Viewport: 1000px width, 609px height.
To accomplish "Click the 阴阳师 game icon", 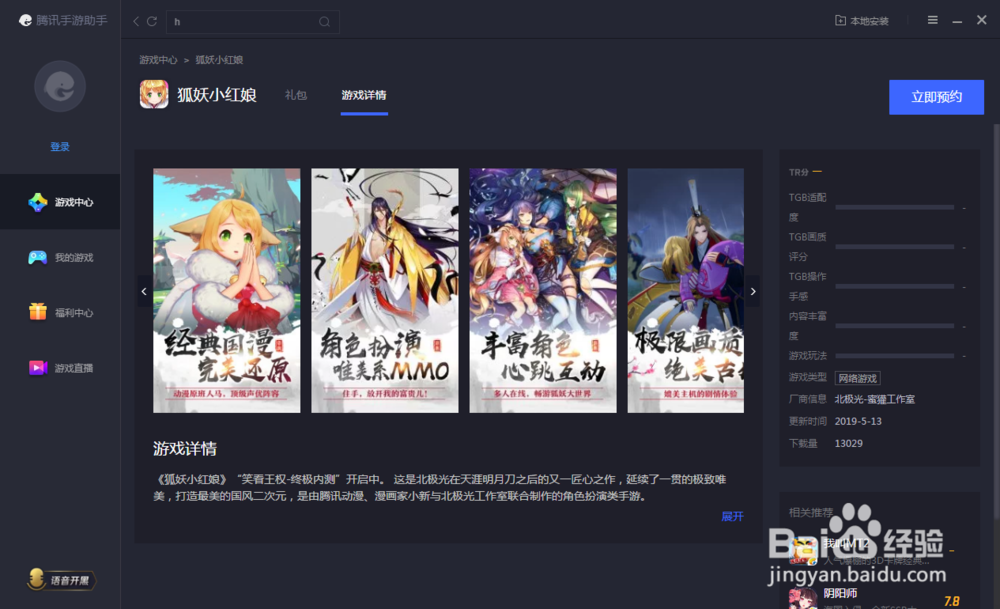I will (x=803, y=599).
